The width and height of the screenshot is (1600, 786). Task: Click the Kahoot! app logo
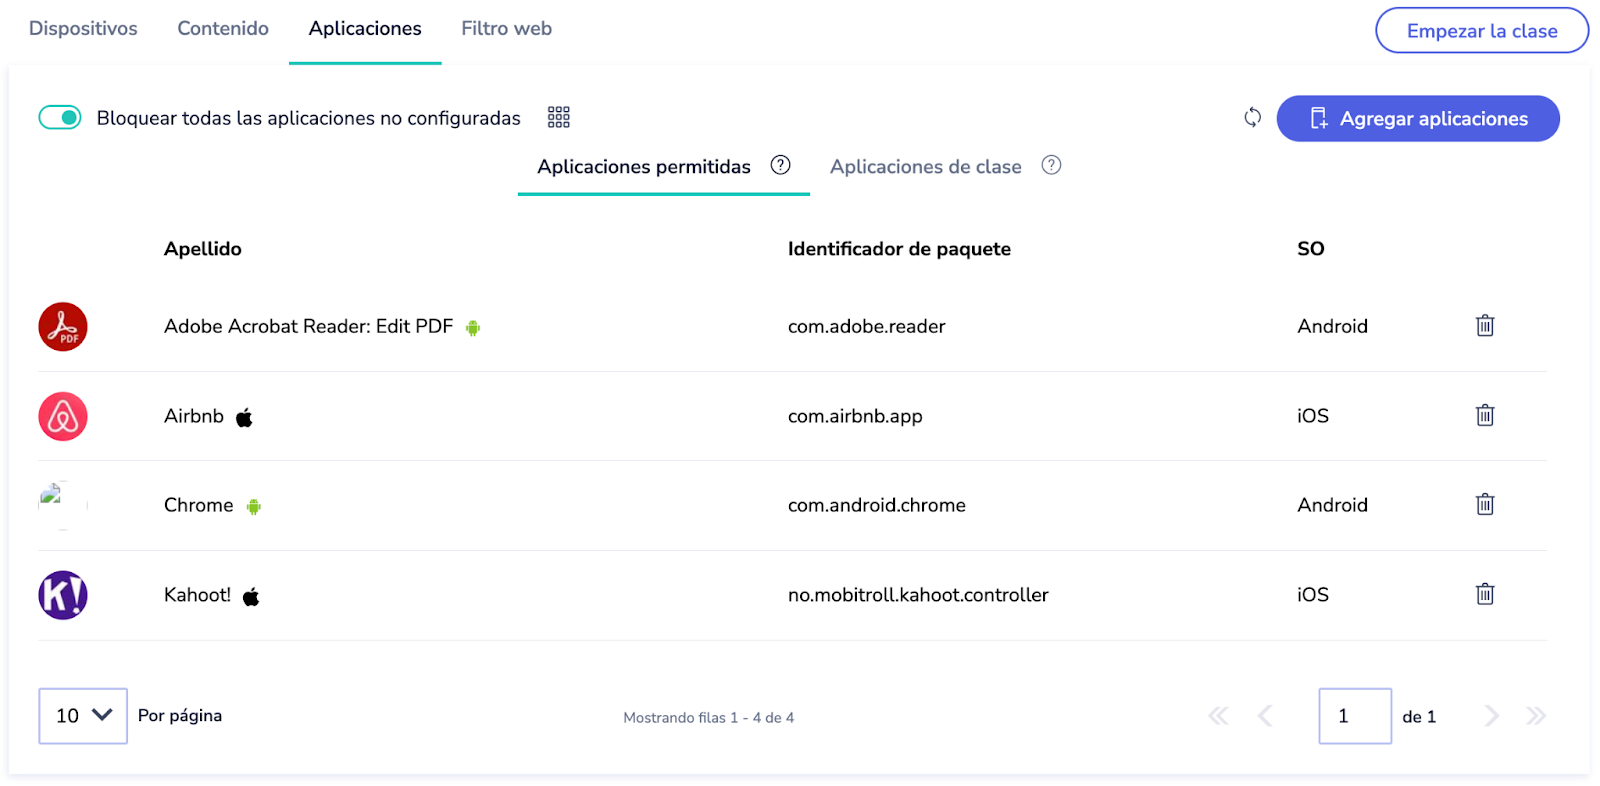pyautogui.click(x=63, y=595)
